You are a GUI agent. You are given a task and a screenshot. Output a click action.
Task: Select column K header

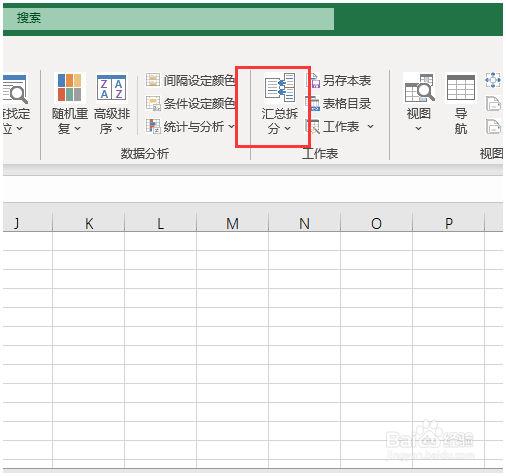tap(89, 223)
